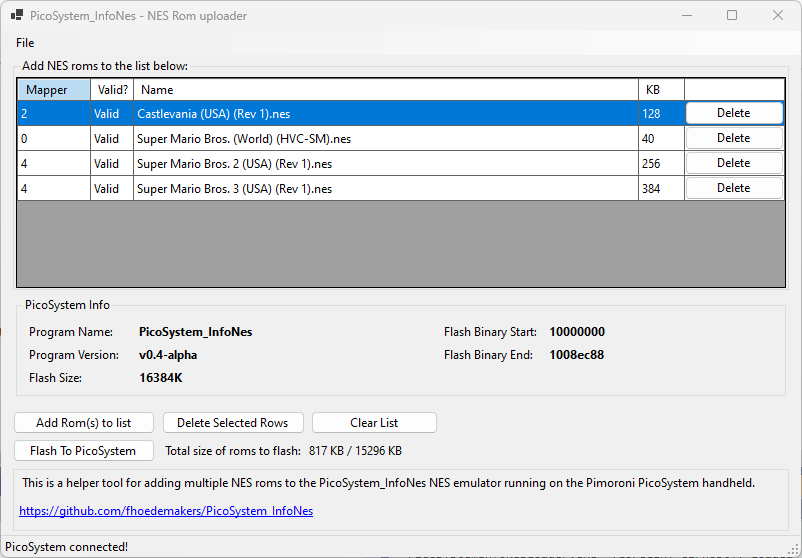The width and height of the screenshot is (802, 558).
Task: Click Delete Selected Rows button
Action: pyautogui.click(x=233, y=423)
